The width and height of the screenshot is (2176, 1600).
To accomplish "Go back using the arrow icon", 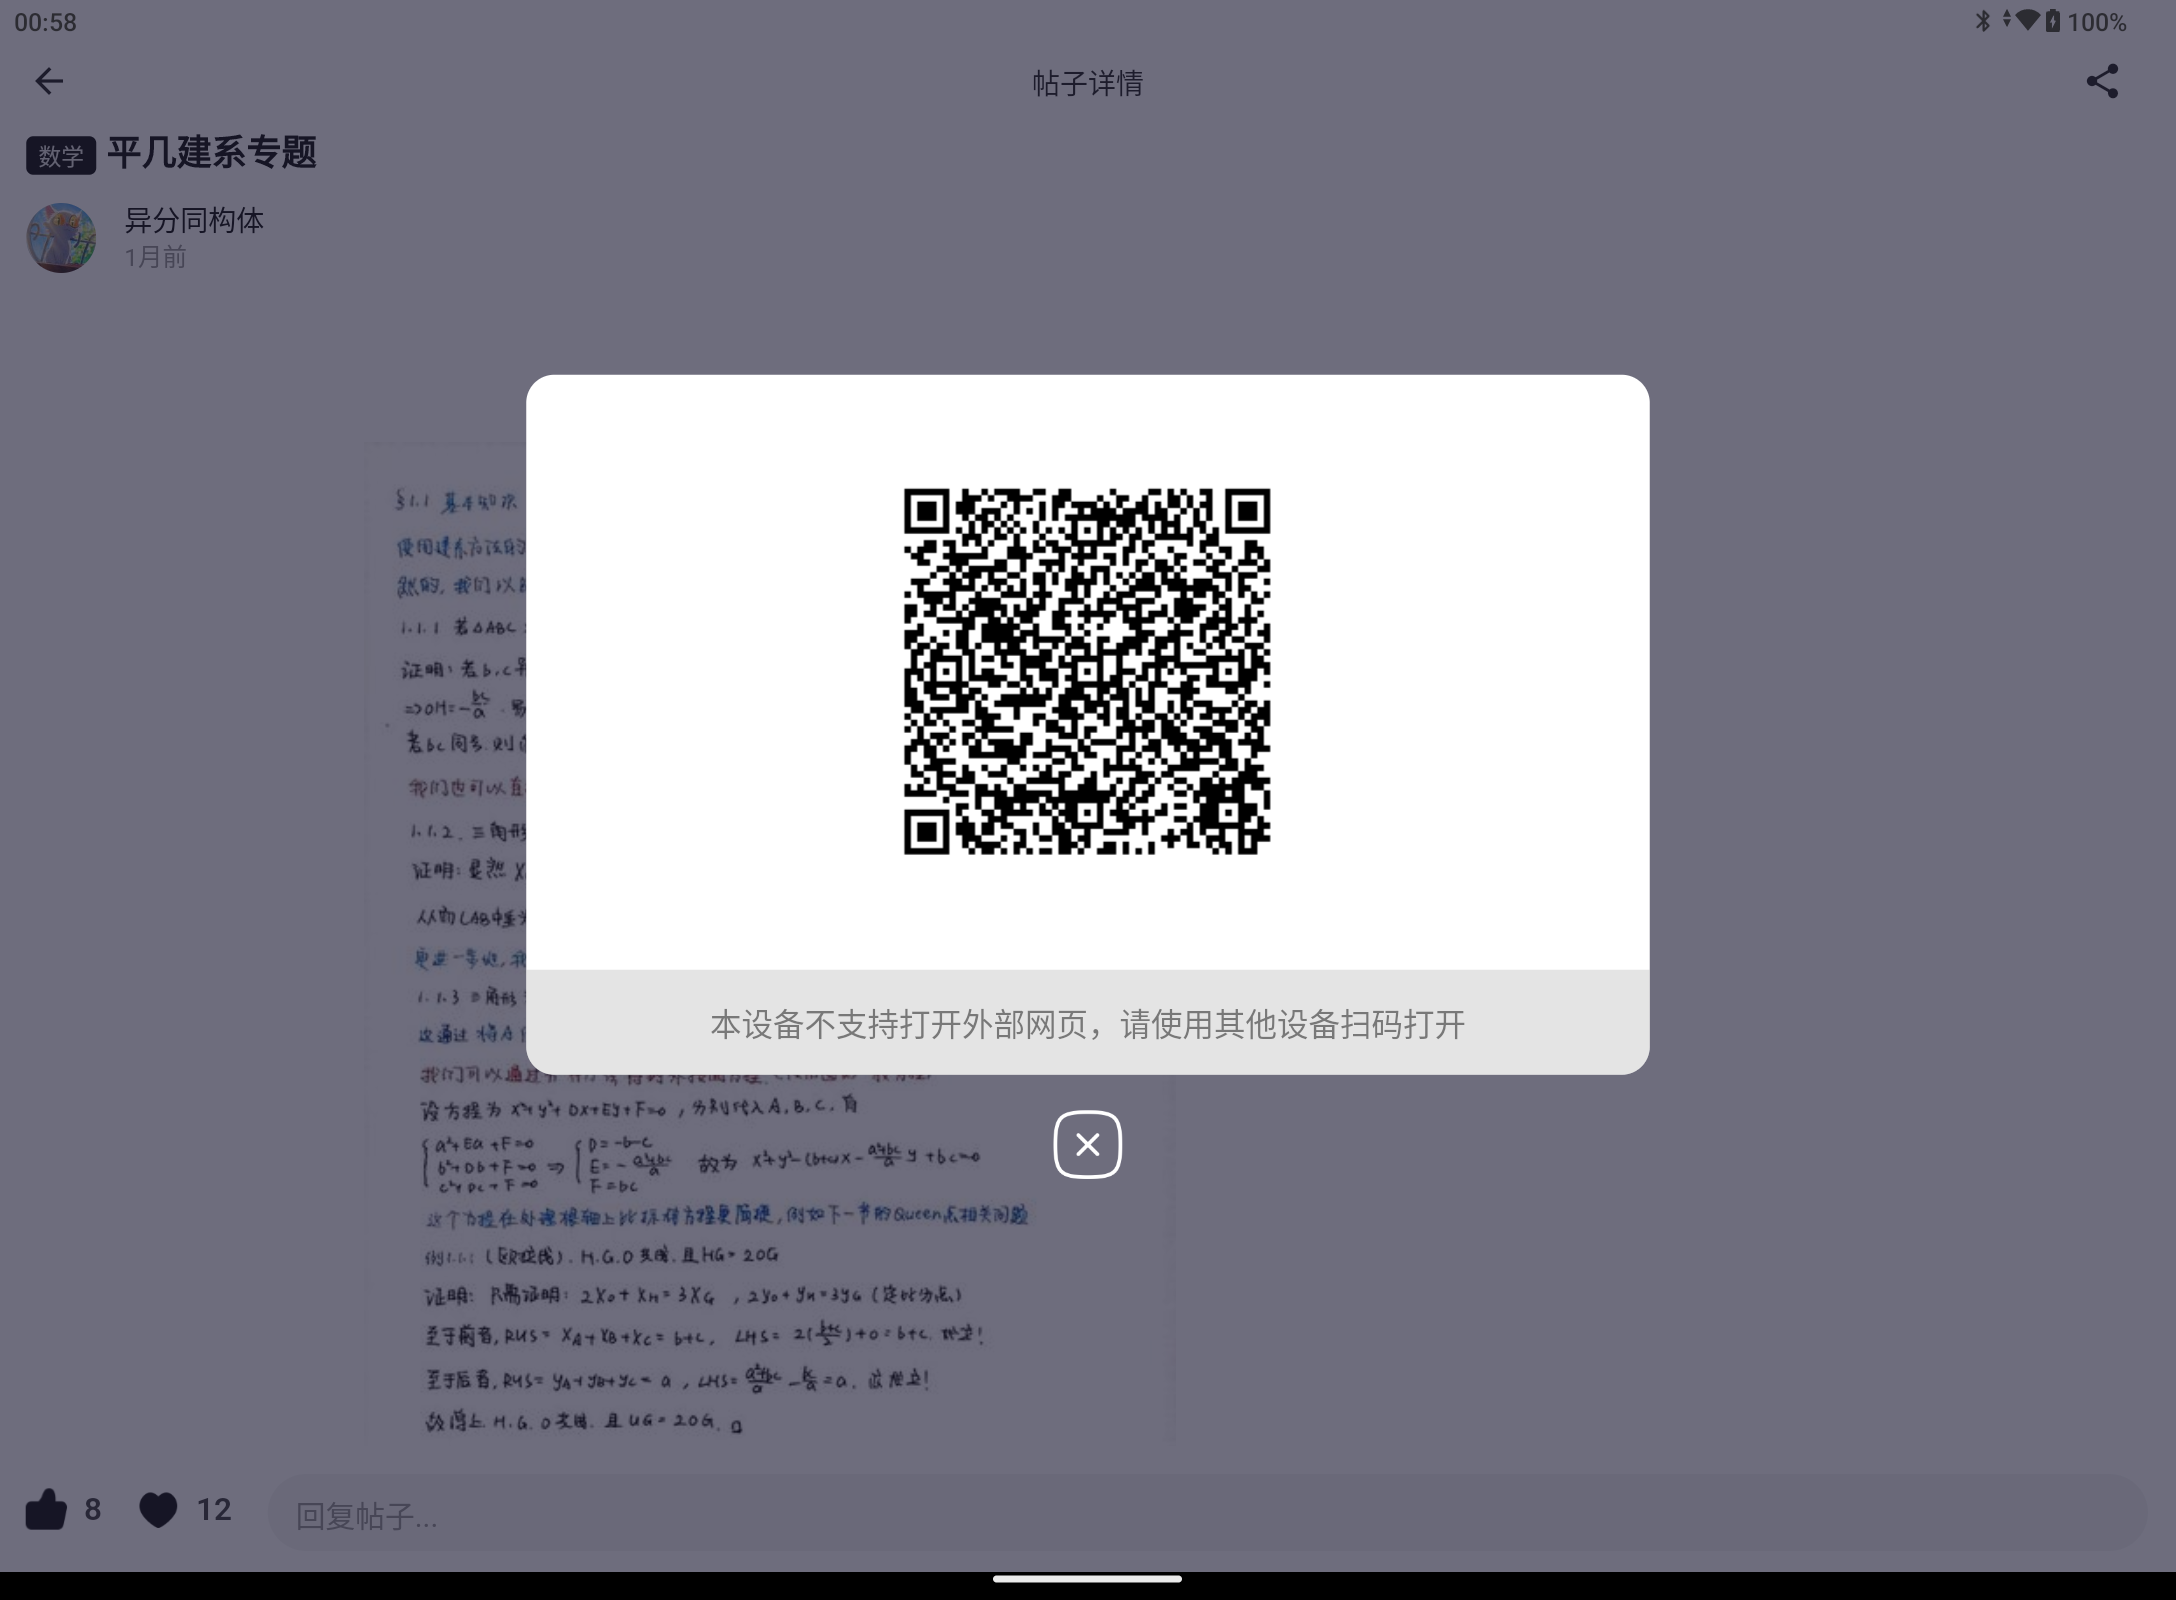I will coord(49,81).
